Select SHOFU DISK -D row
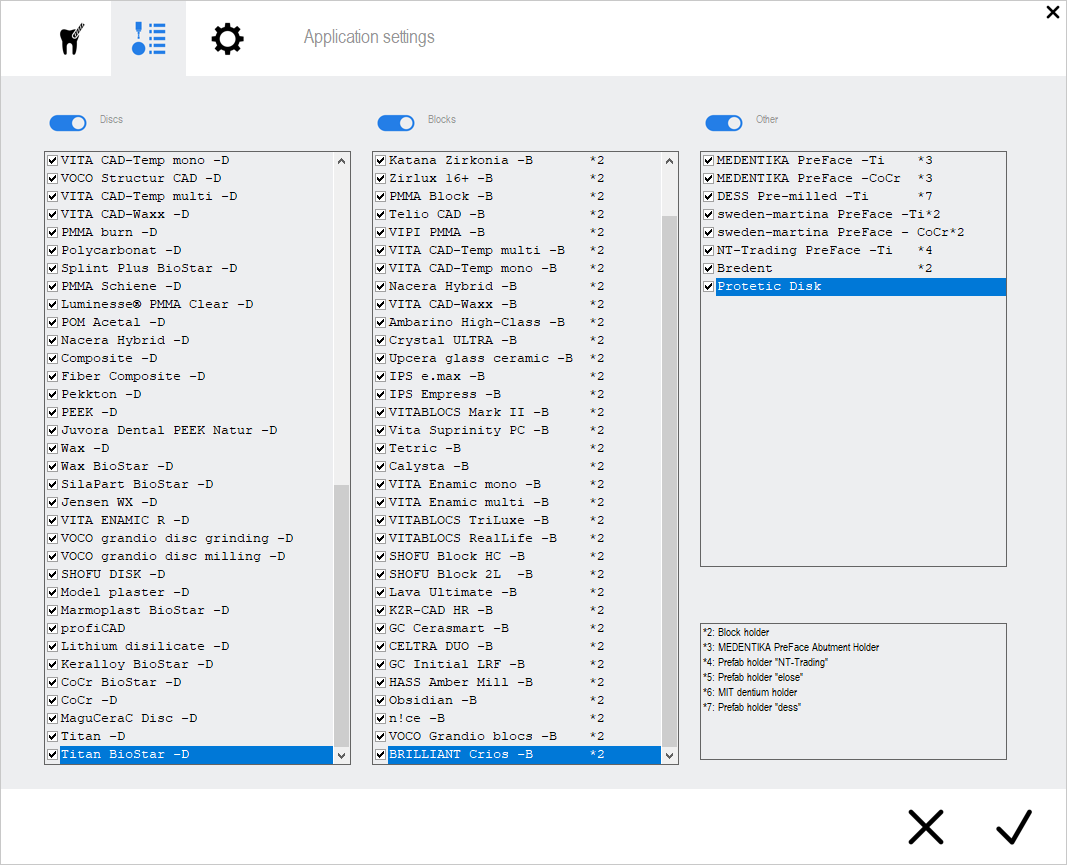 [x=190, y=574]
